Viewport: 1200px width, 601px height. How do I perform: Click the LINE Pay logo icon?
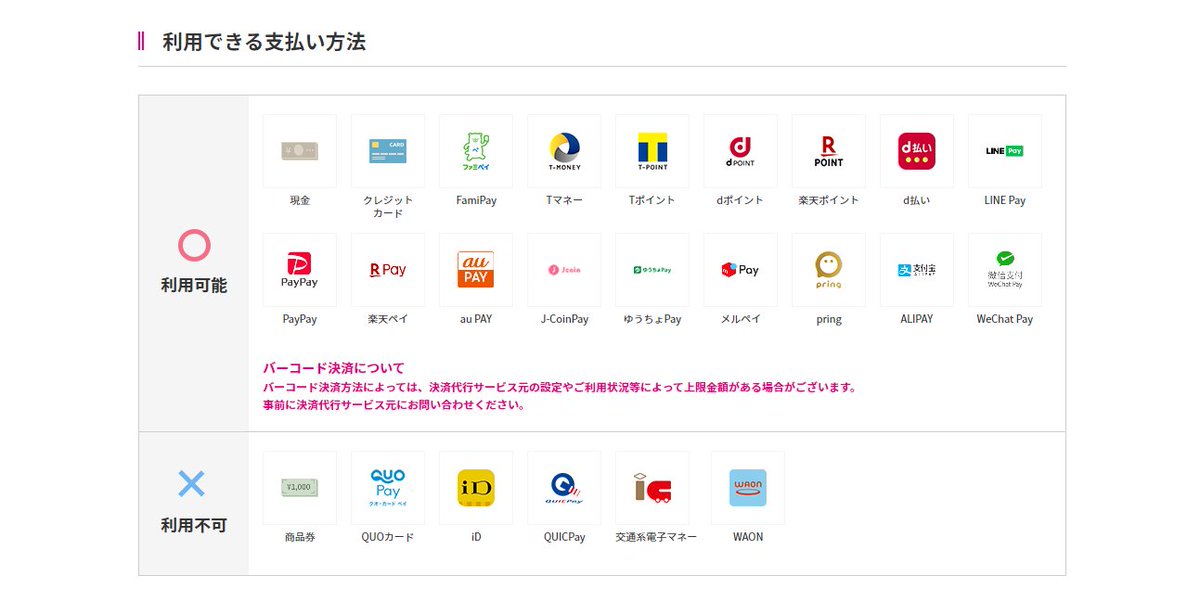pos(1005,151)
